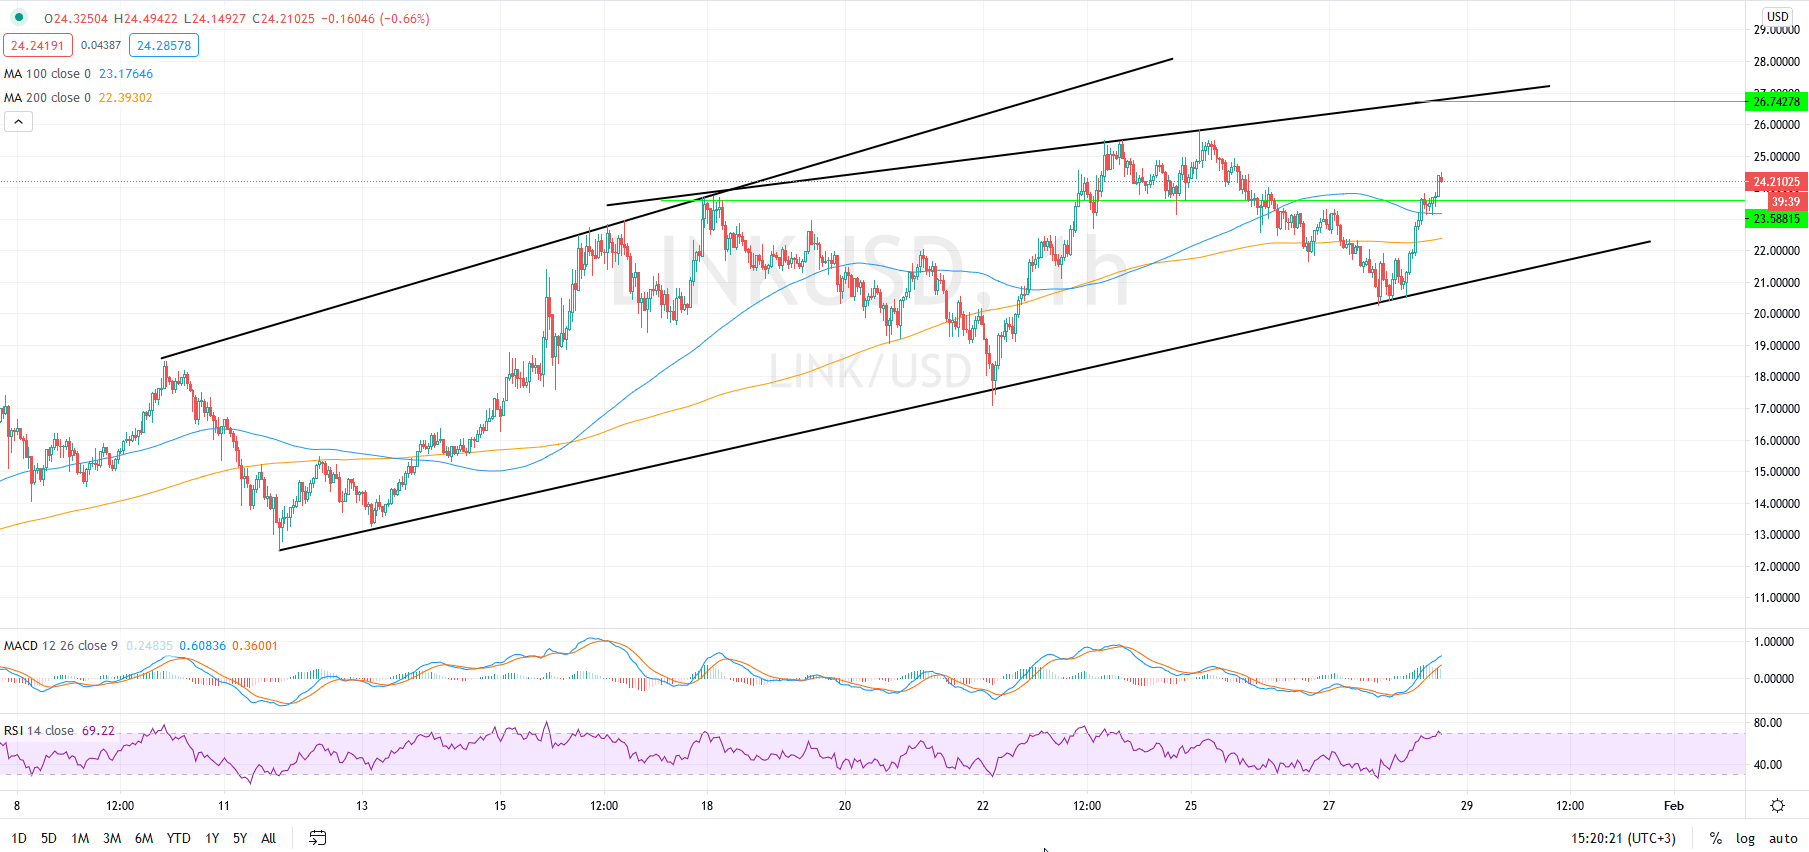Click the MACD signal value 0.36001
The image size is (1809, 852).
click(x=255, y=646)
